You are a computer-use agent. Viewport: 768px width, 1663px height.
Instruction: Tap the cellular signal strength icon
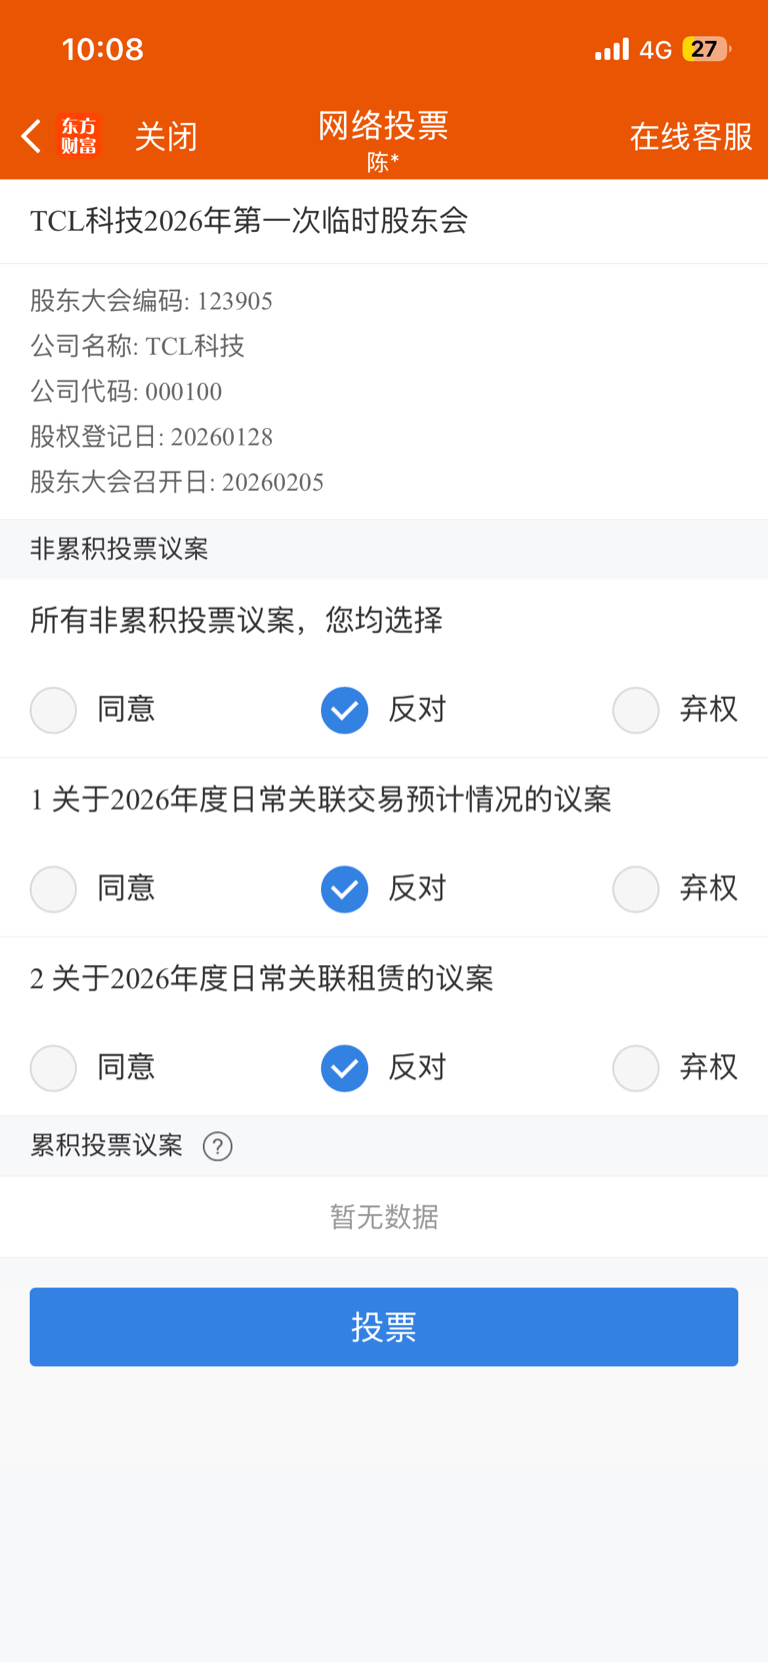611,49
